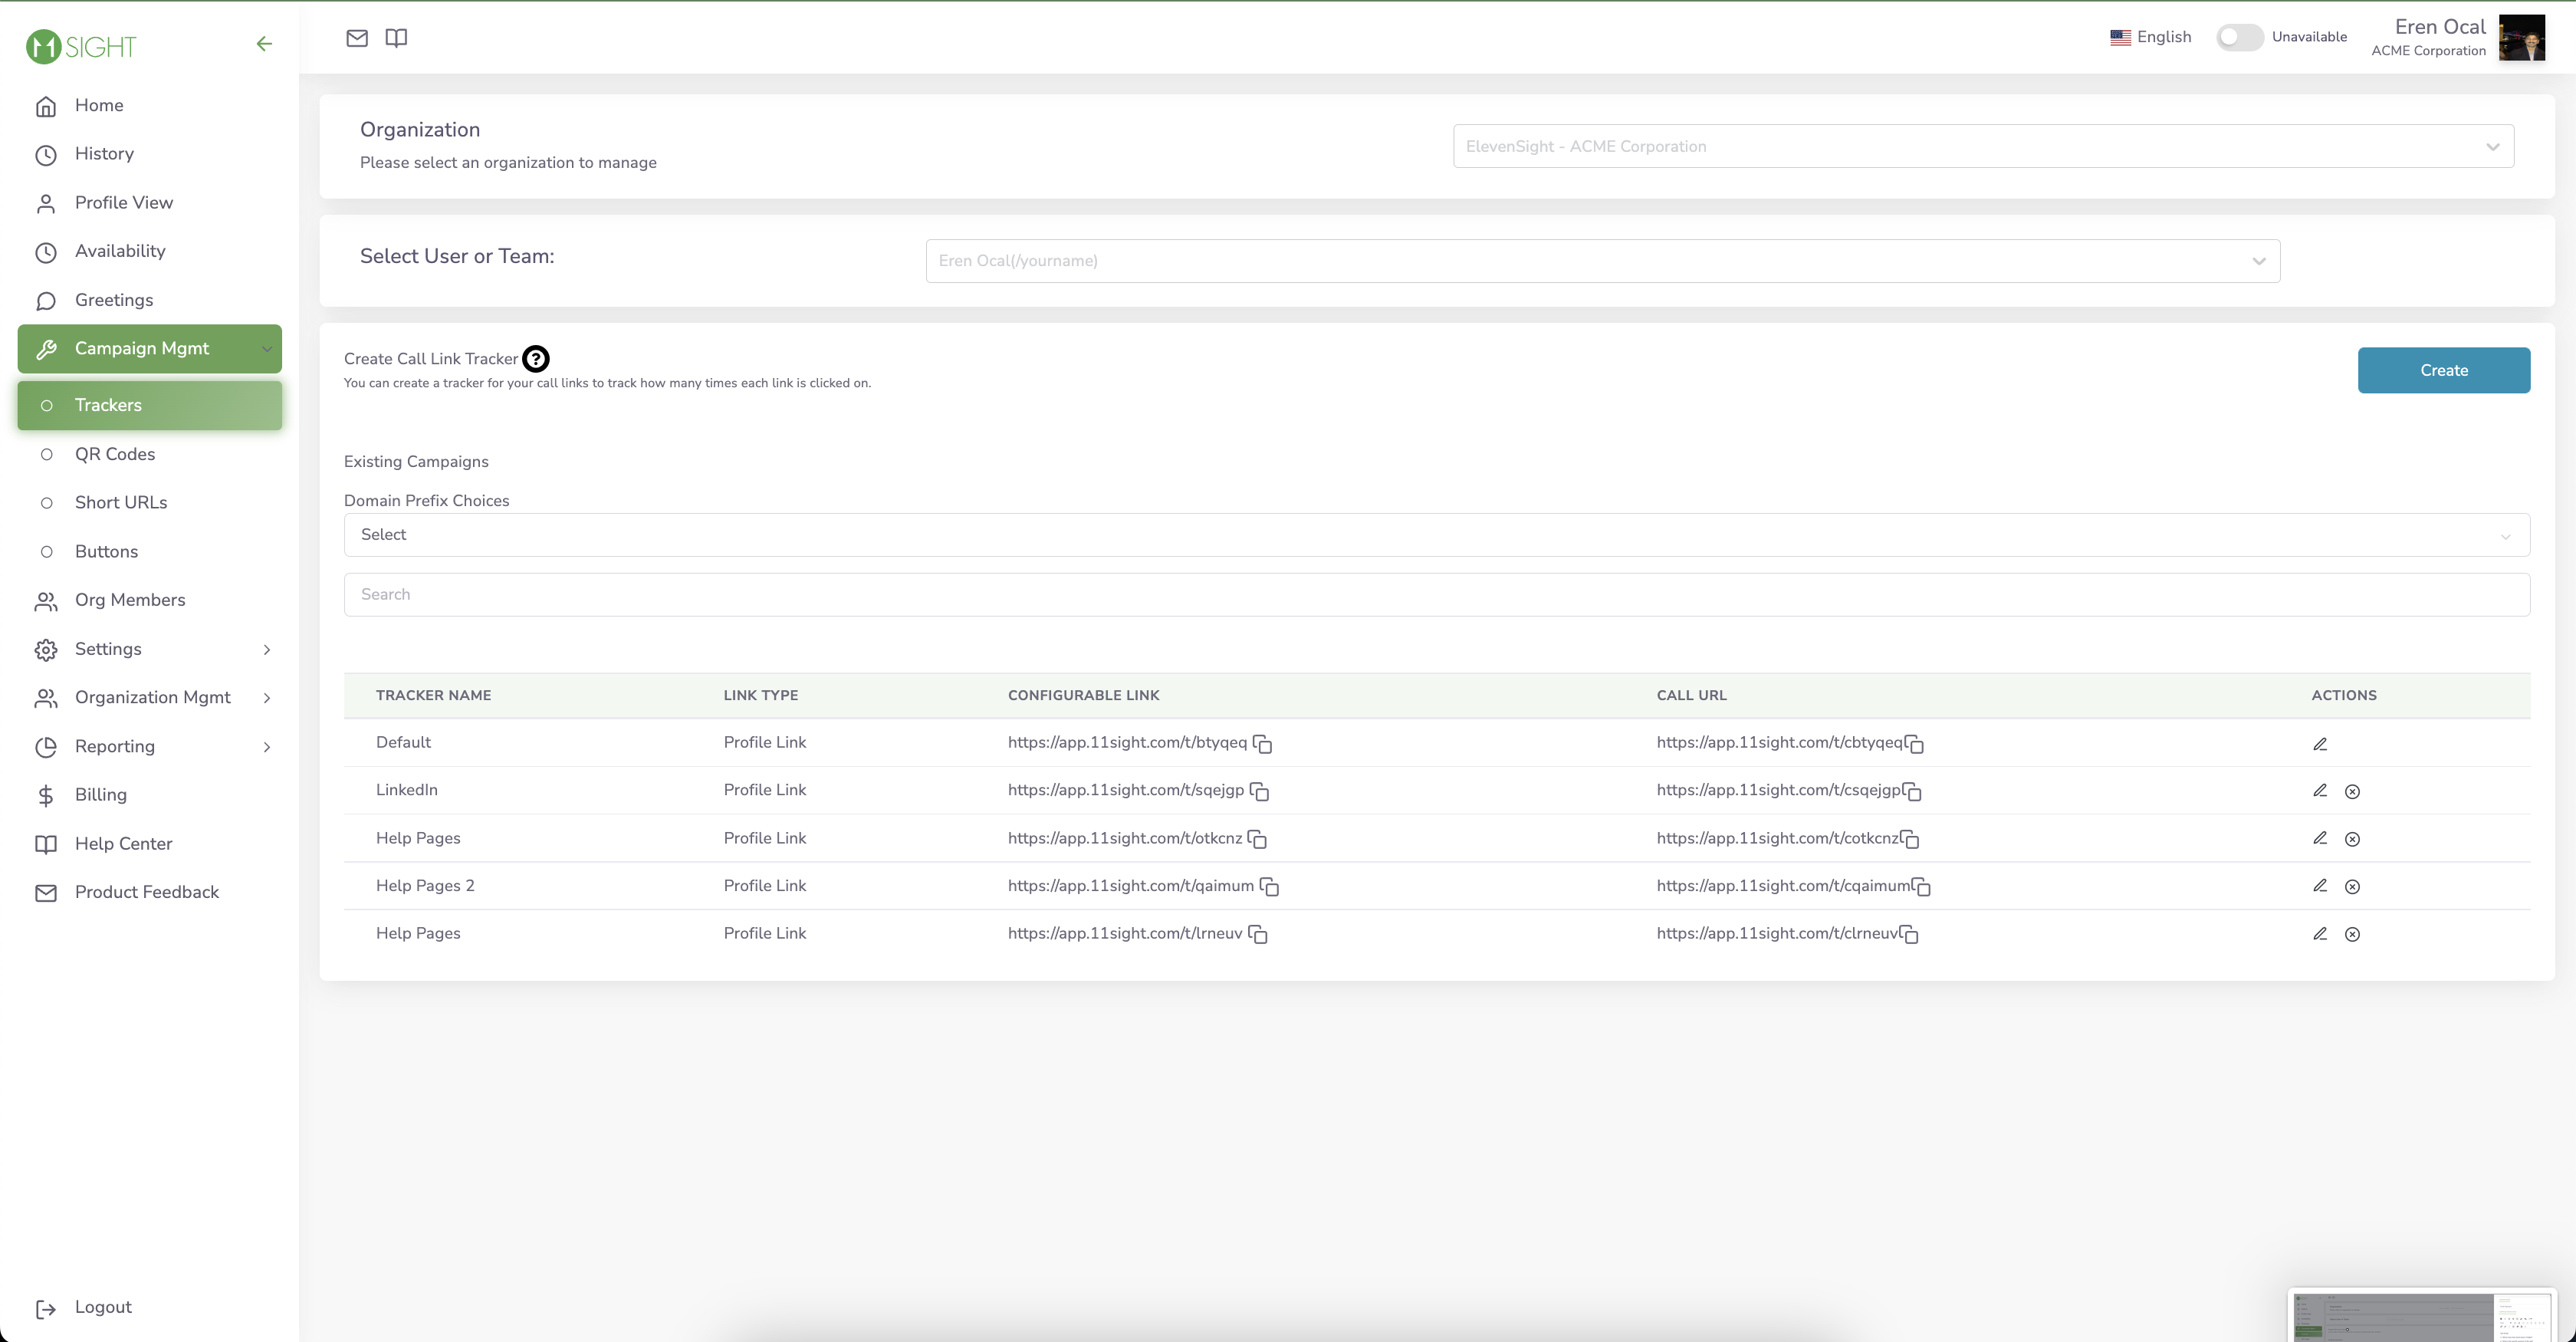2576x1342 pixels.
Task: Click the Create button
Action: coord(2443,370)
